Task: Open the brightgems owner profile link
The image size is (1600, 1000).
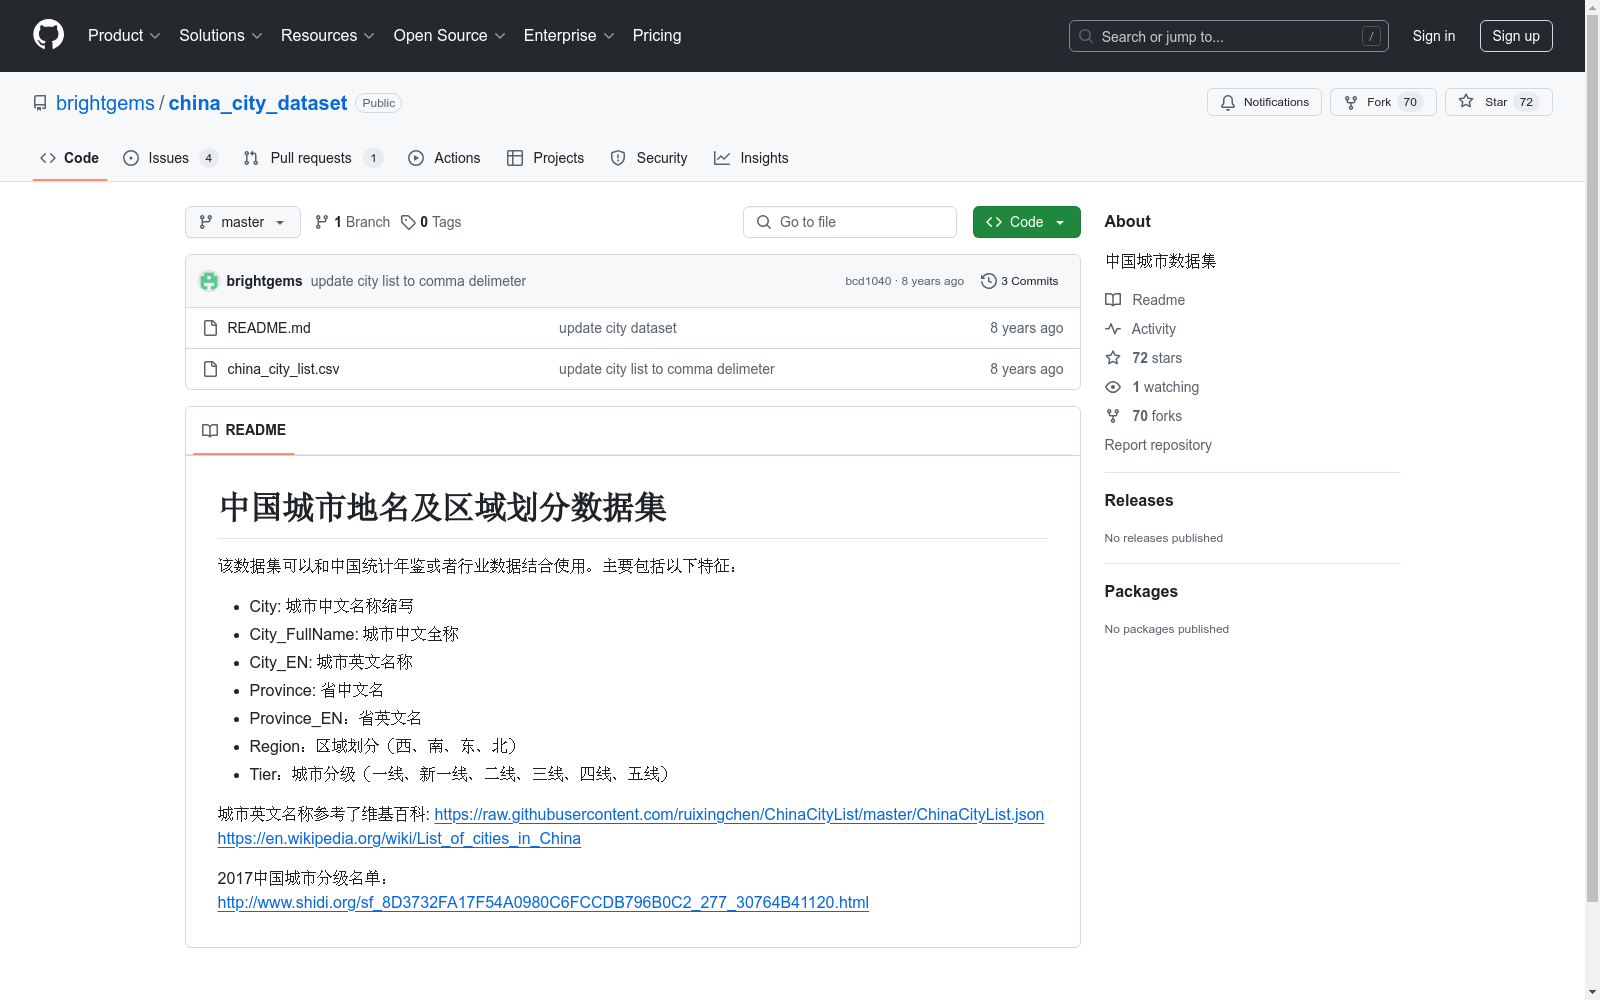Action: [105, 103]
